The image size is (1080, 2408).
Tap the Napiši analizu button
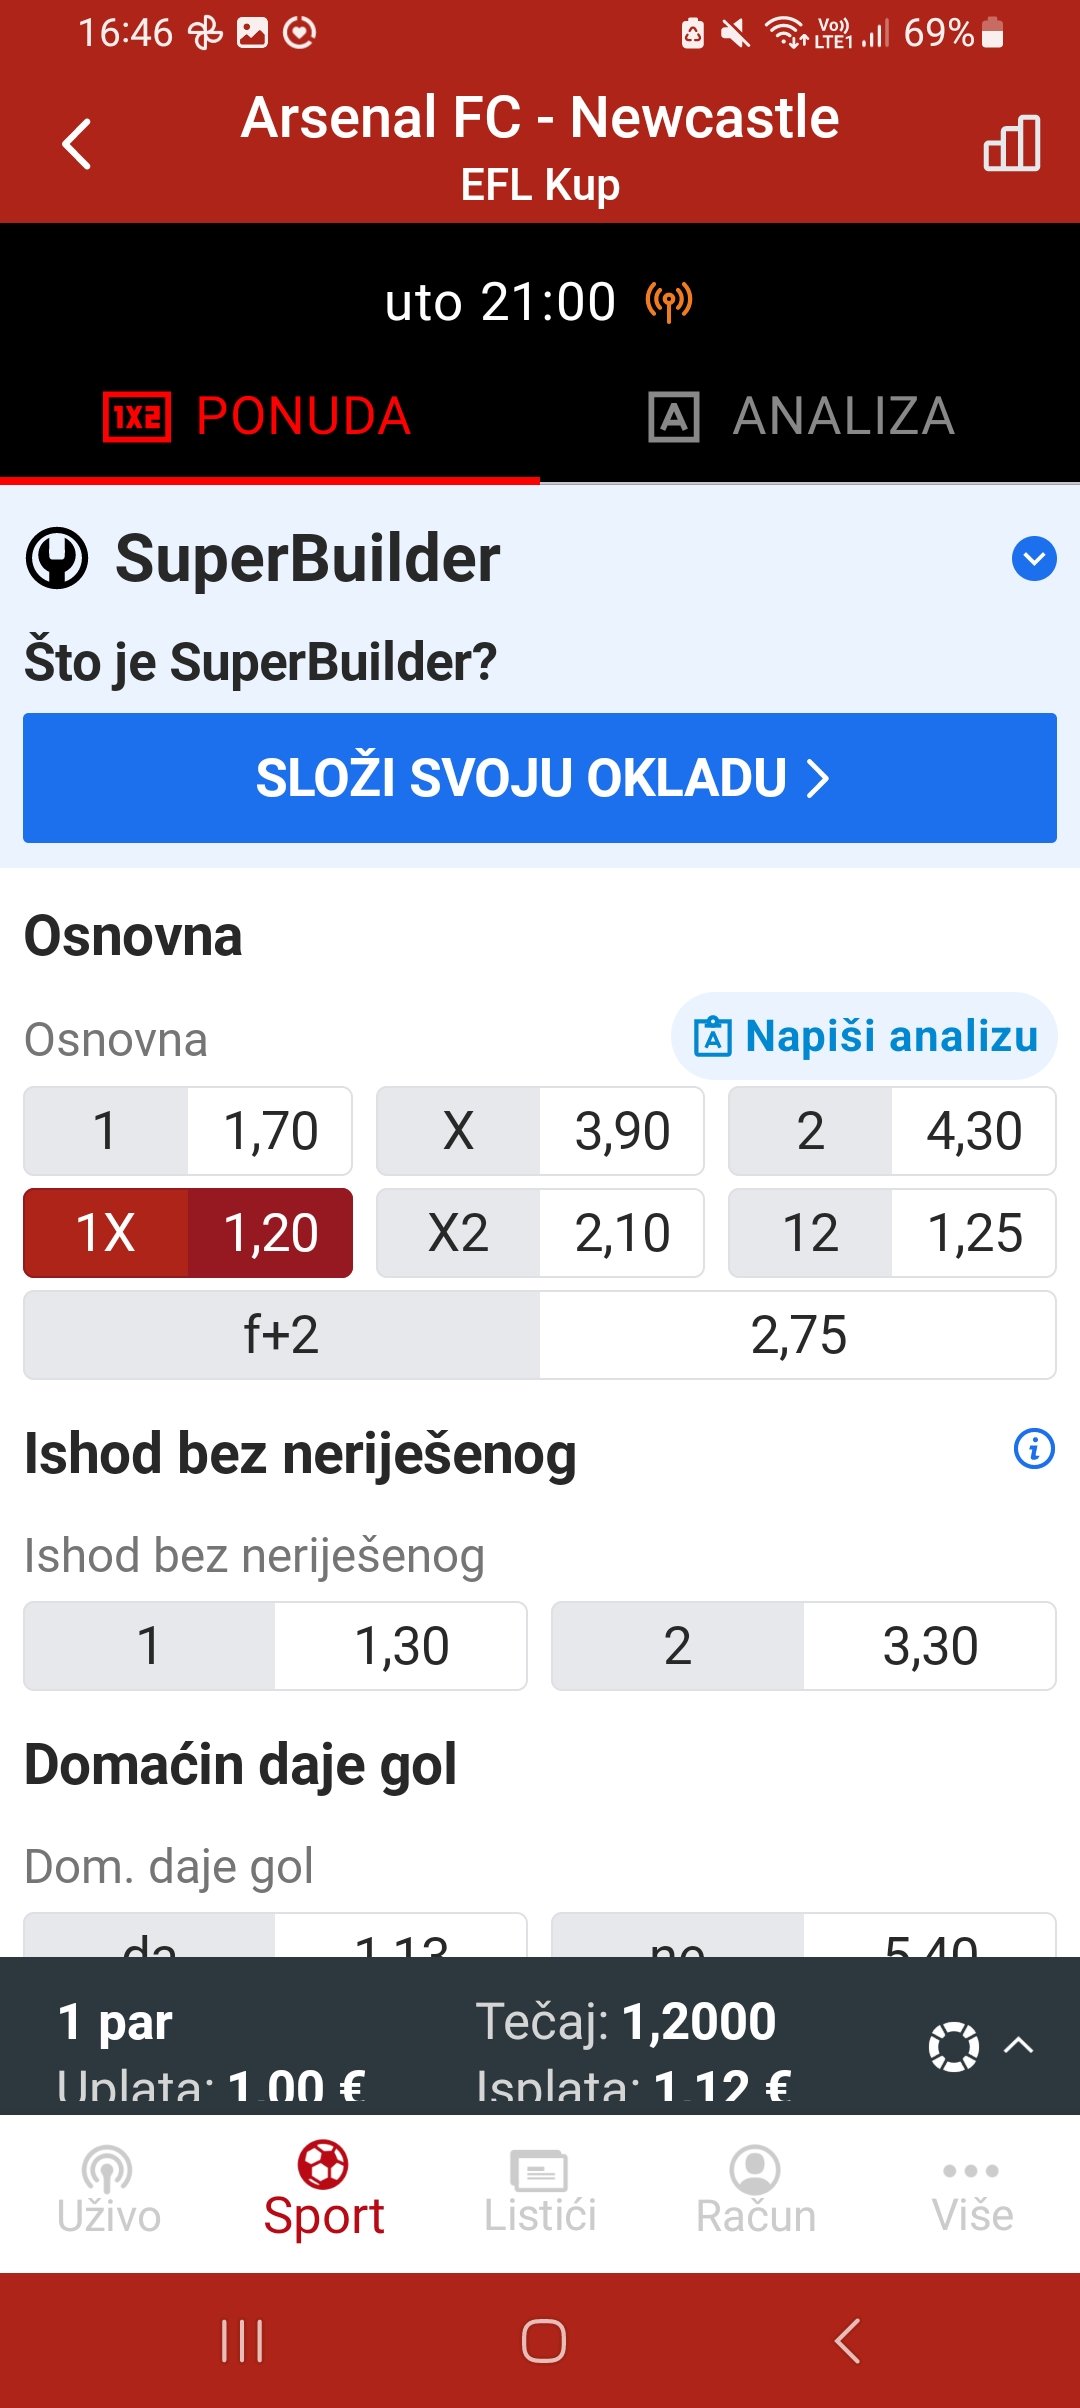(x=865, y=1036)
